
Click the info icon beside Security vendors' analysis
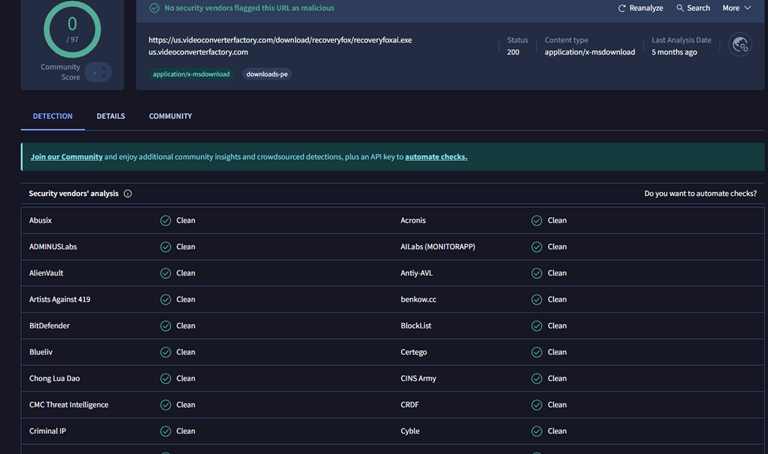point(128,193)
